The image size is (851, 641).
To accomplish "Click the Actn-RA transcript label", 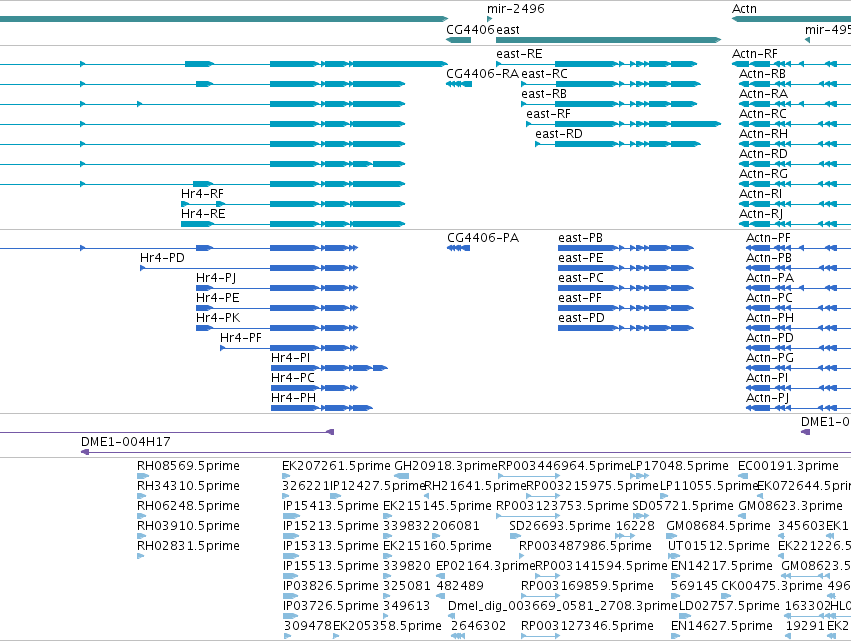I will point(763,94).
